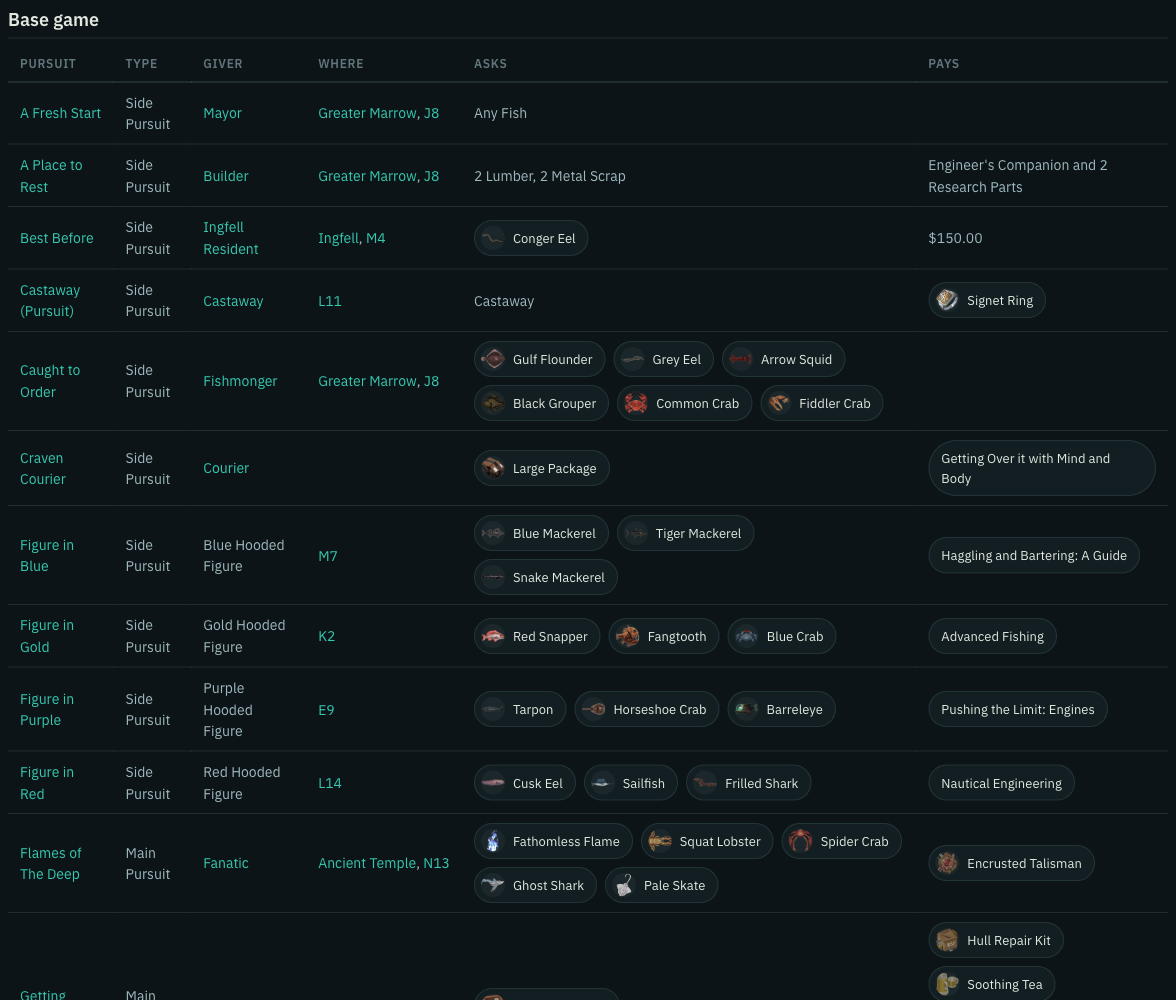Click the Encrusted Talisman icon
The width and height of the screenshot is (1176, 1000).
[x=947, y=863]
